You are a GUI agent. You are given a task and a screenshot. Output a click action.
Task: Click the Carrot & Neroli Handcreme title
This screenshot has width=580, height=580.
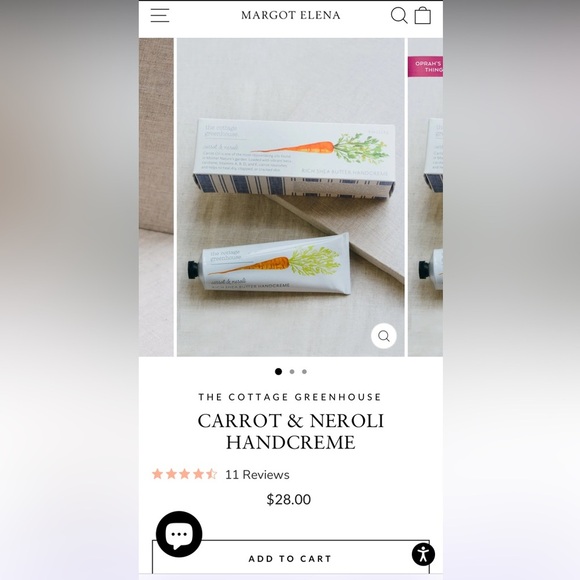(x=290, y=431)
